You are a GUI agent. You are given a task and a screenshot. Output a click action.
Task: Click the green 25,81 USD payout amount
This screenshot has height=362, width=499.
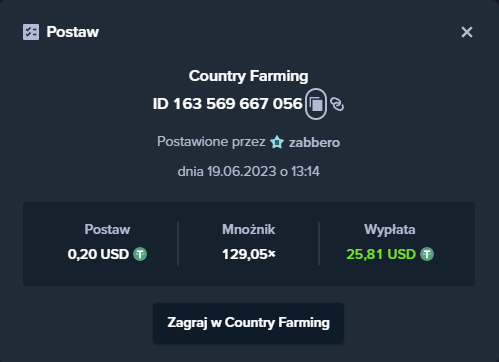coord(381,254)
